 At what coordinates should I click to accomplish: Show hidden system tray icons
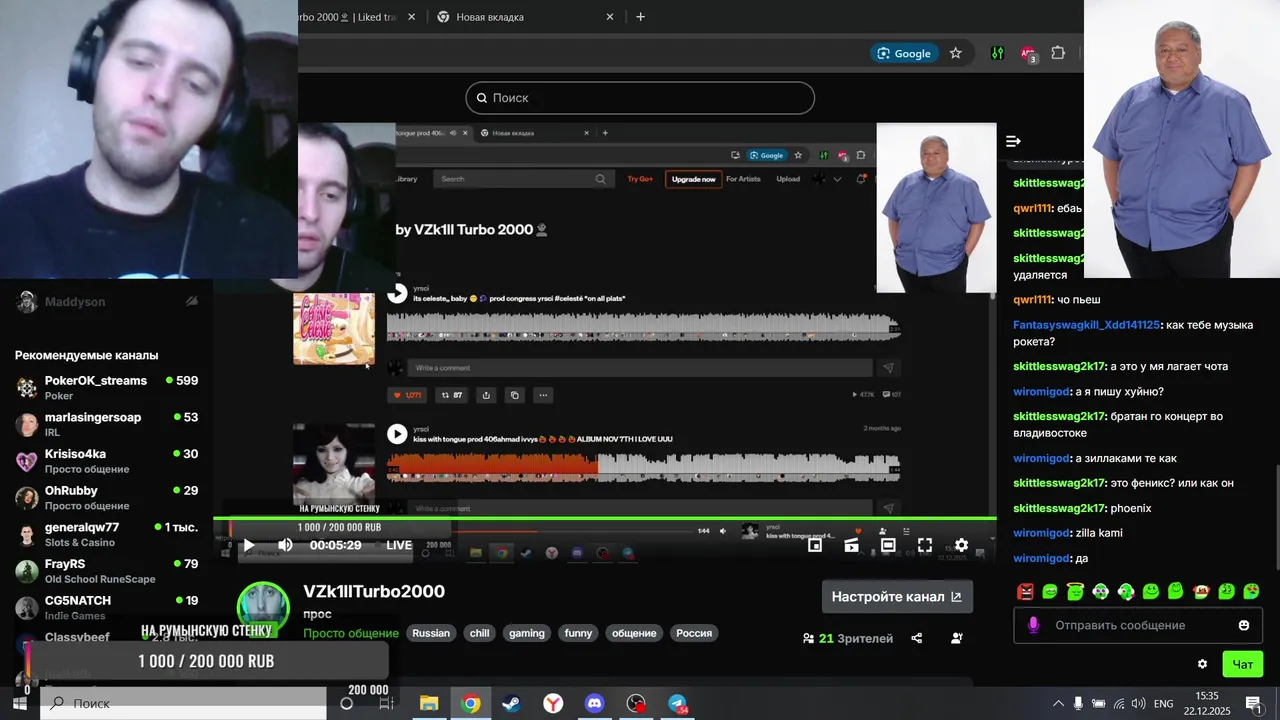click(x=1058, y=703)
